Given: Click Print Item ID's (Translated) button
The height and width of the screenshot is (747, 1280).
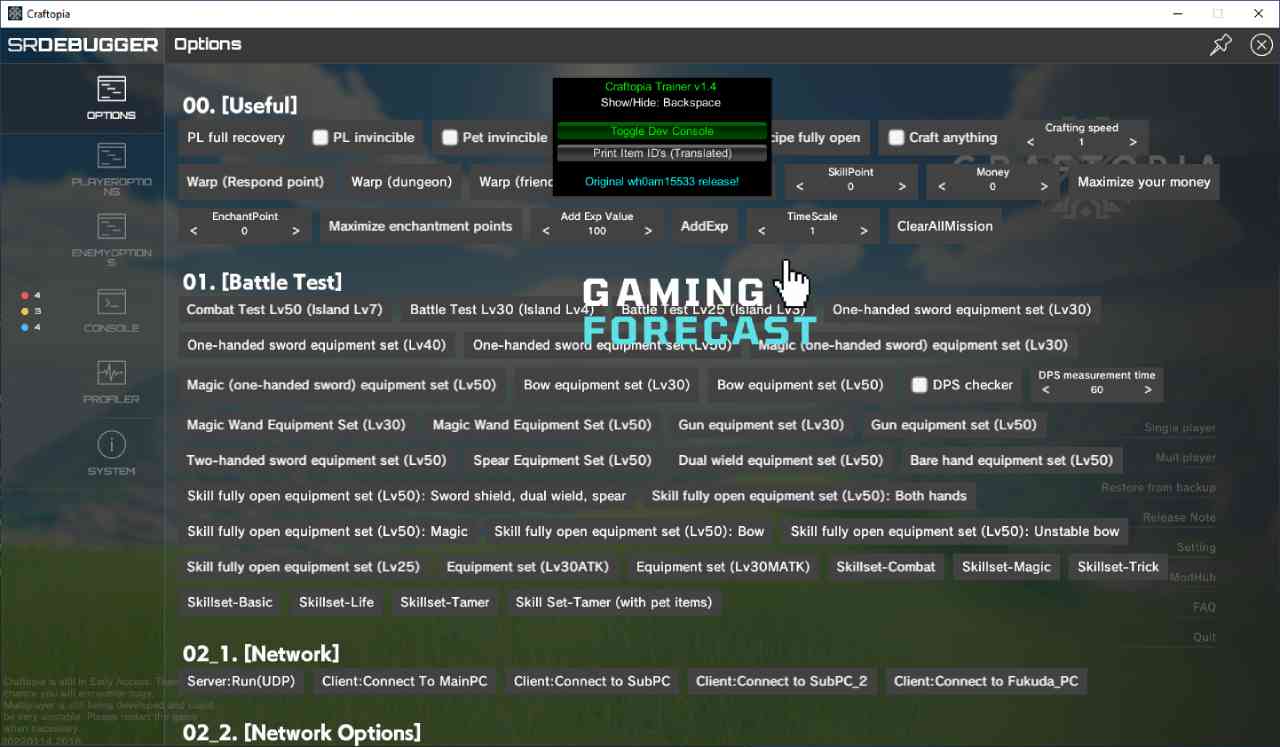Looking at the screenshot, I should click(x=662, y=153).
